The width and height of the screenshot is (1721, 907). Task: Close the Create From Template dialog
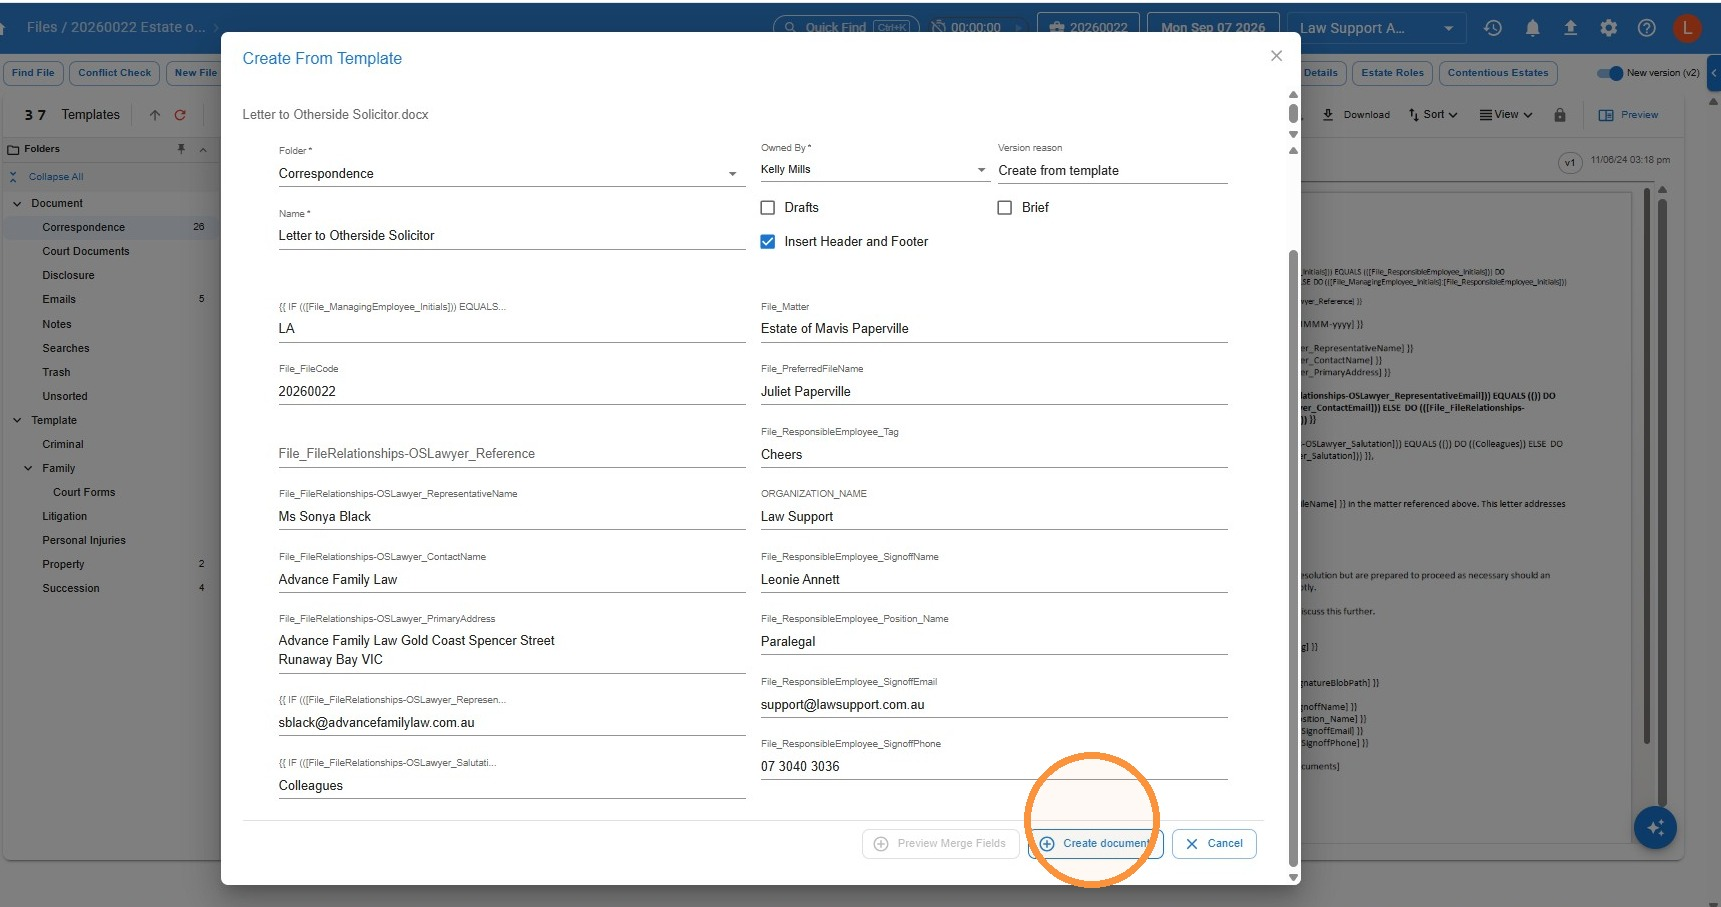(1276, 56)
